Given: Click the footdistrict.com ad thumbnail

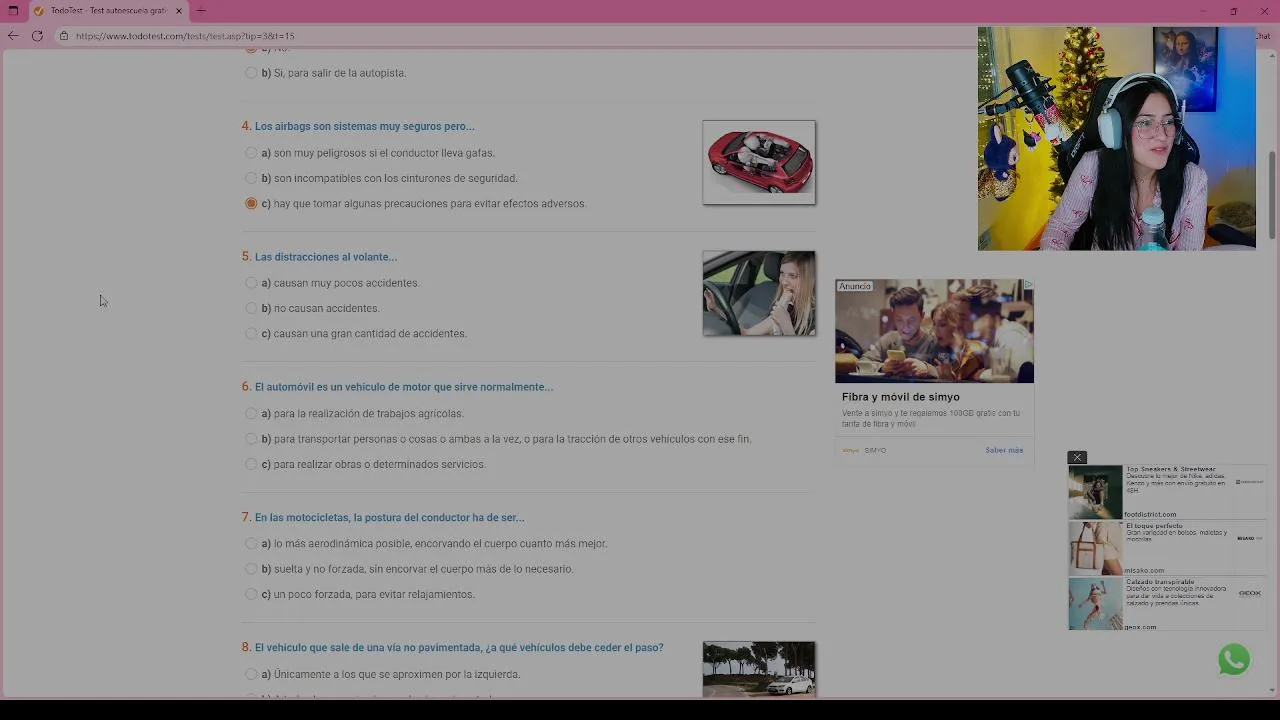Looking at the screenshot, I should [x=1095, y=491].
